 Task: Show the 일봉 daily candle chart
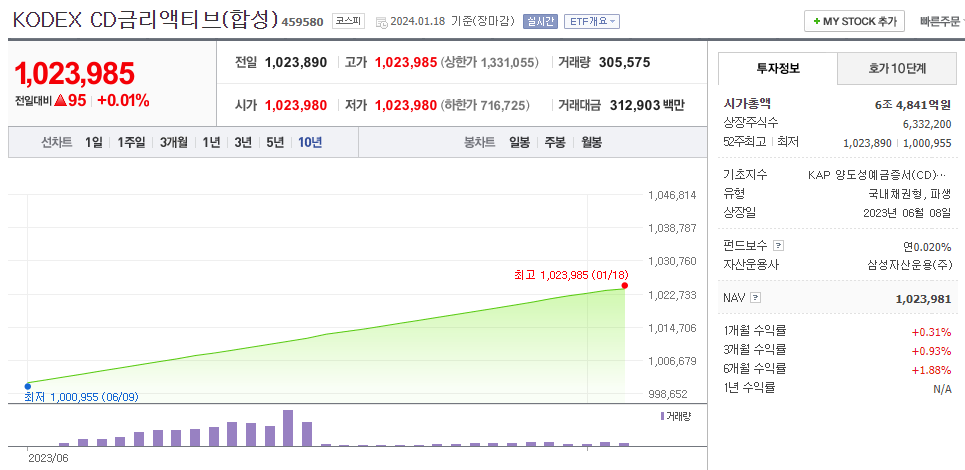tap(519, 143)
